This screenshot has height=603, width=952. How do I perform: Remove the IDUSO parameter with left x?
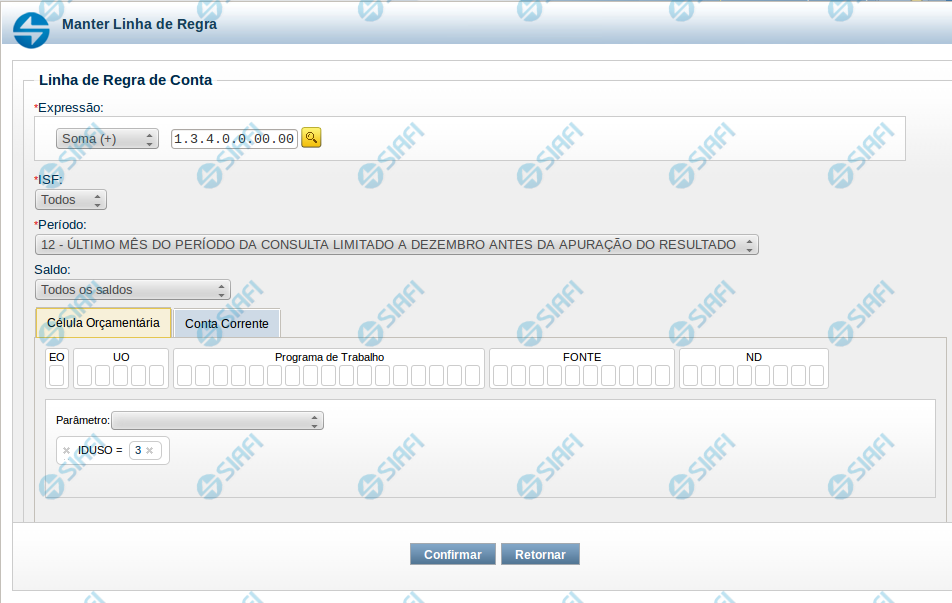click(66, 451)
